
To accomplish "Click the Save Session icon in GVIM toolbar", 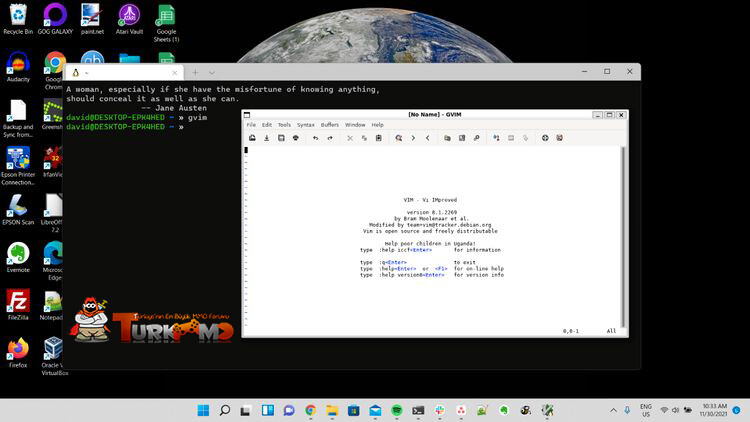I will coord(462,138).
